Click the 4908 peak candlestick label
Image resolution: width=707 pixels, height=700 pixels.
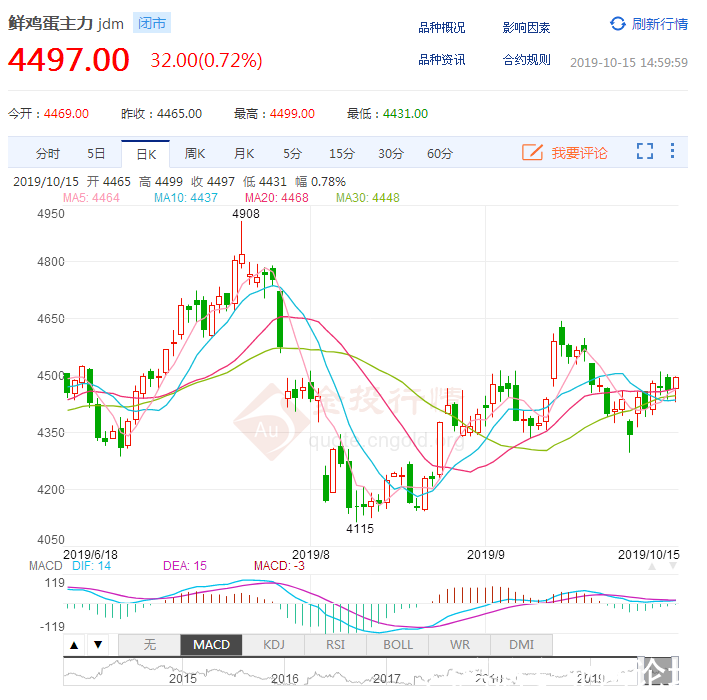[x=245, y=214]
